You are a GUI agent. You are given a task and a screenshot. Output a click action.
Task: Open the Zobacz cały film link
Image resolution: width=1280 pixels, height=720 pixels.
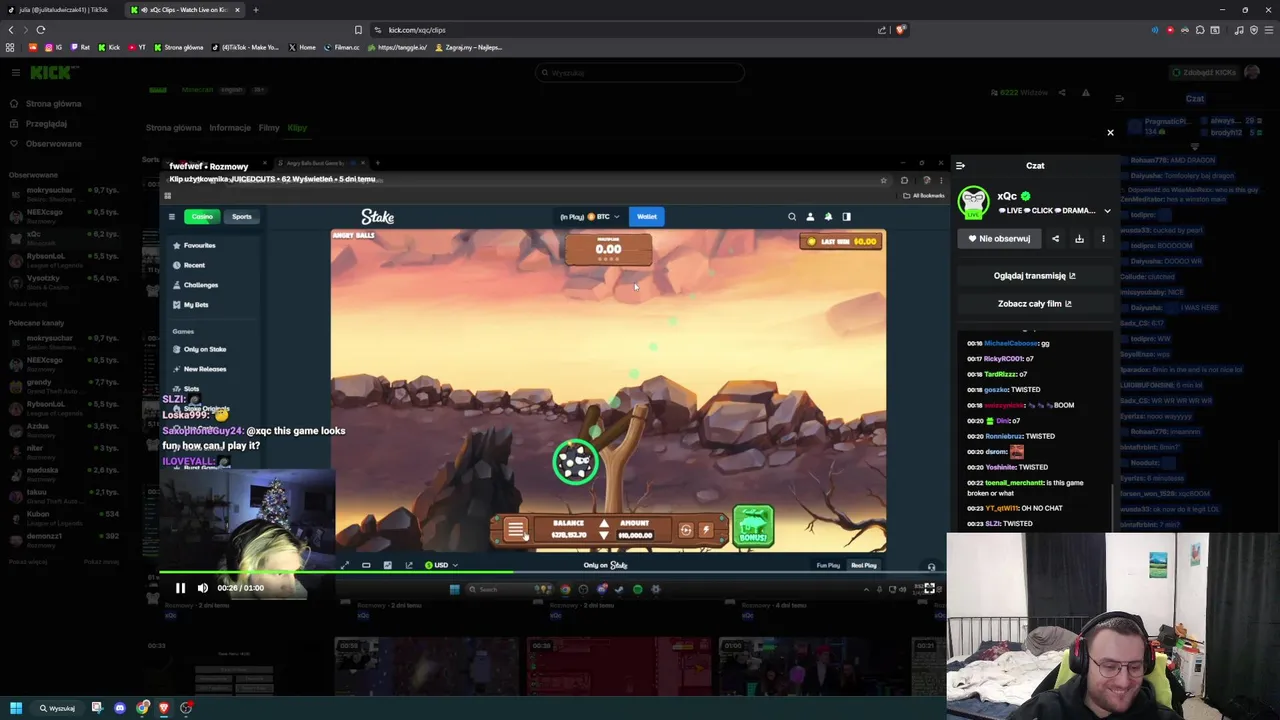point(1034,304)
